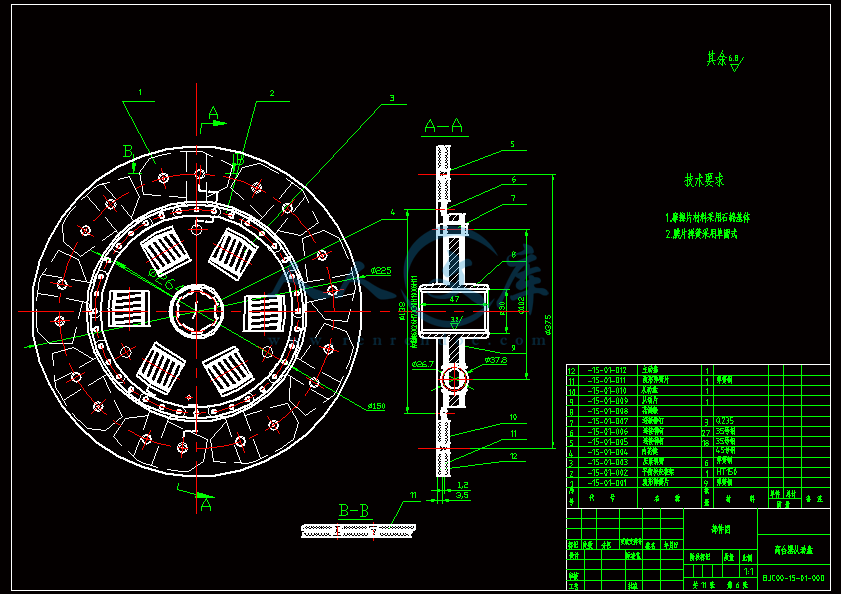The width and height of the screenshot is (841, 594).
Task: Select part code -15-01-008 in table
Action: tap(608, 411)
